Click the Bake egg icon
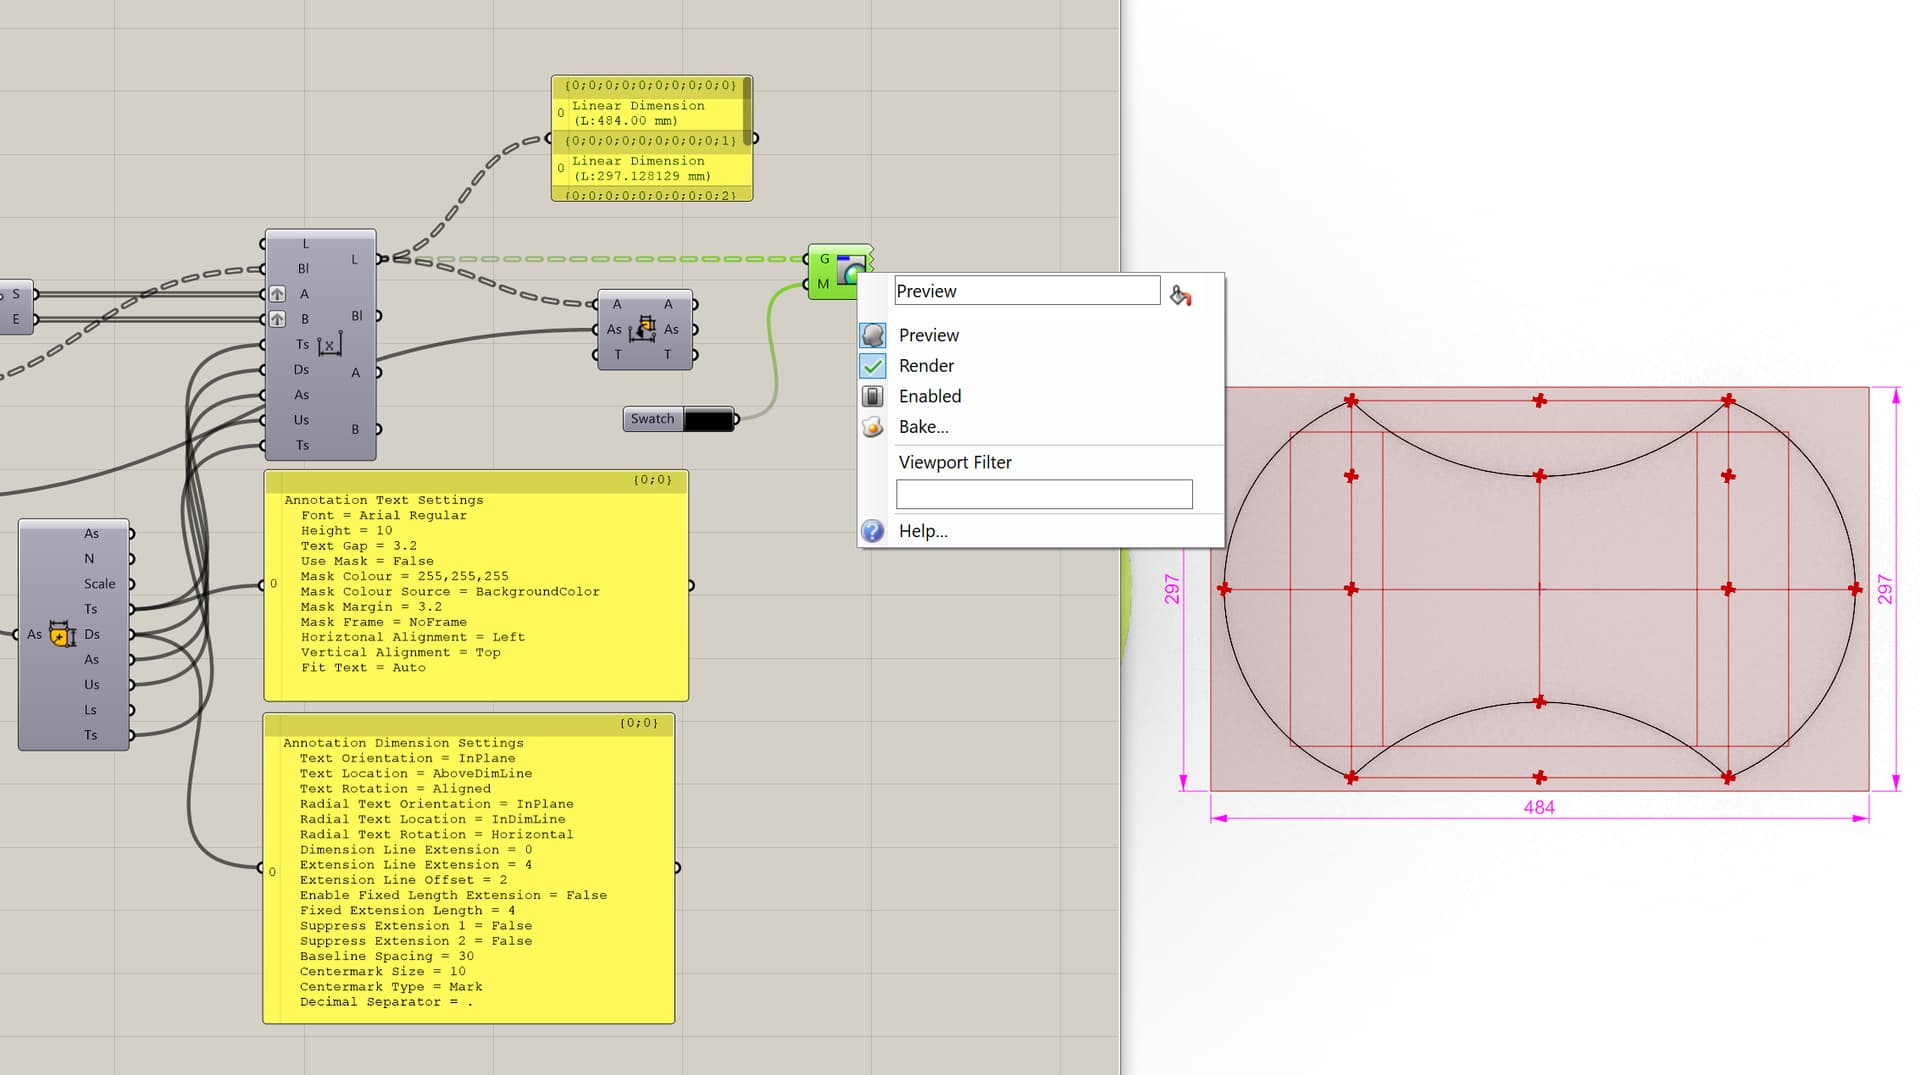1920x1075 pixels. pos(873,427)
